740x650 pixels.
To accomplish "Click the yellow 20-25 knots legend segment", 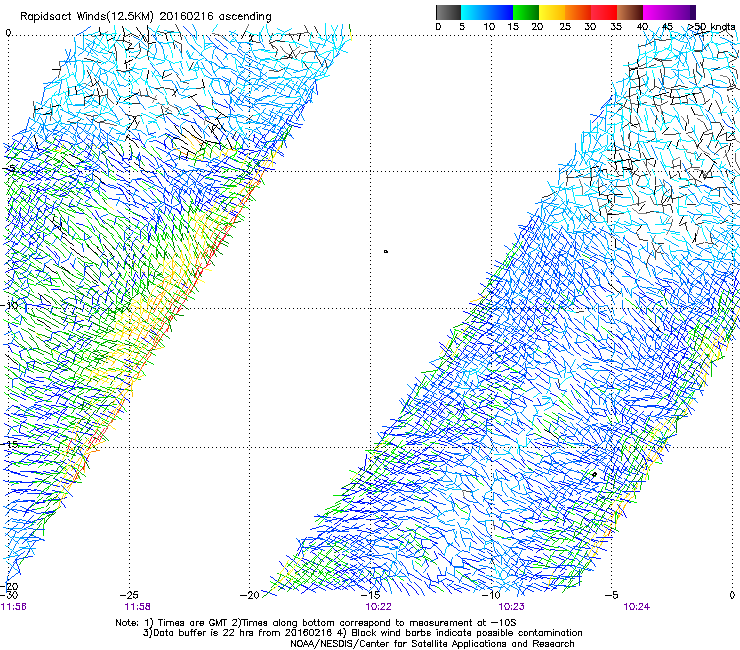I will [x=552, y=12].
